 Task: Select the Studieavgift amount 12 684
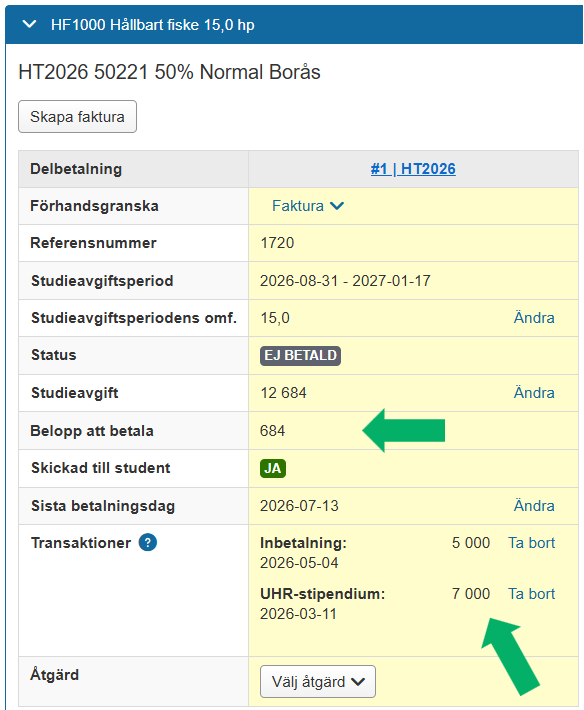pyautogui.click(x=283, y=393)
